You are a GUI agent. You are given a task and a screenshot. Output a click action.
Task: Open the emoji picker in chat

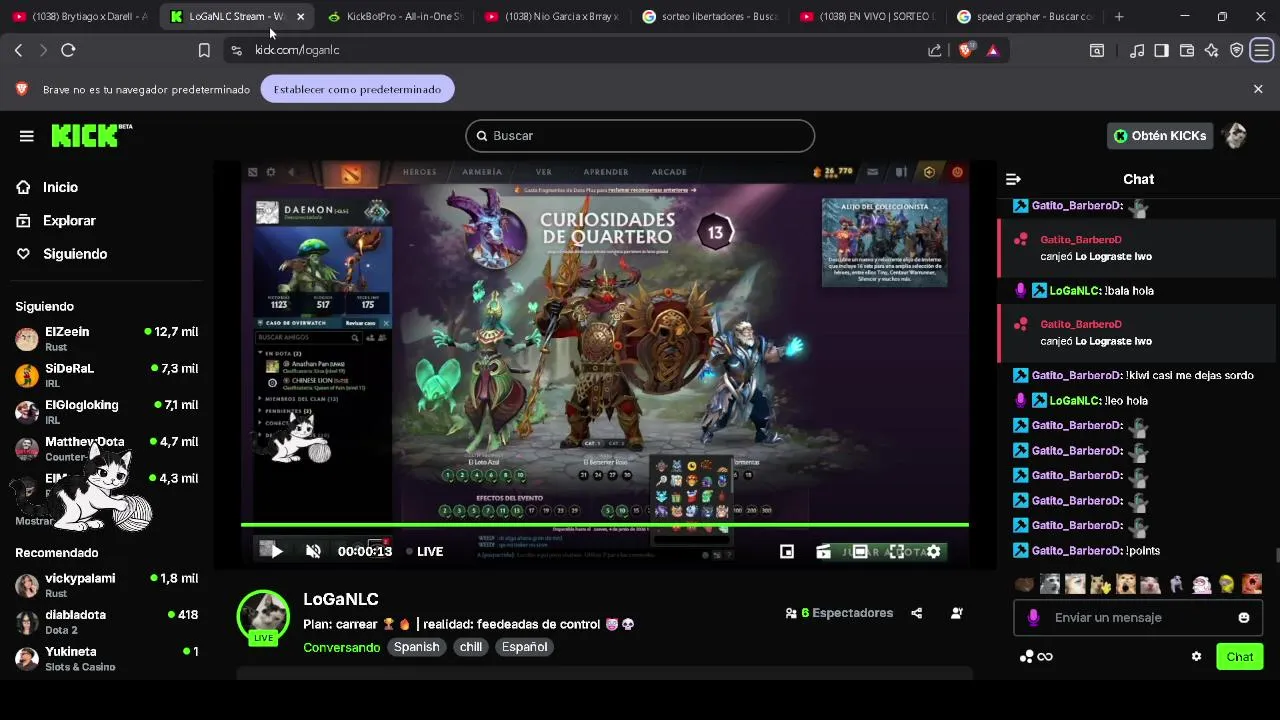point(1244,618)
